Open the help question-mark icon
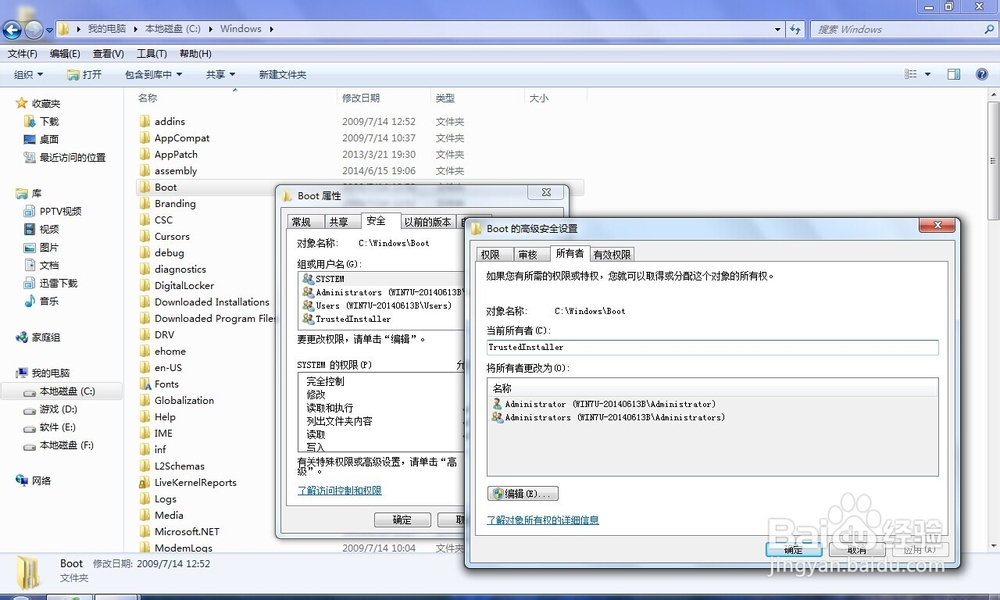Viewport: 1000px width, 600px height. tap(982, 75)
